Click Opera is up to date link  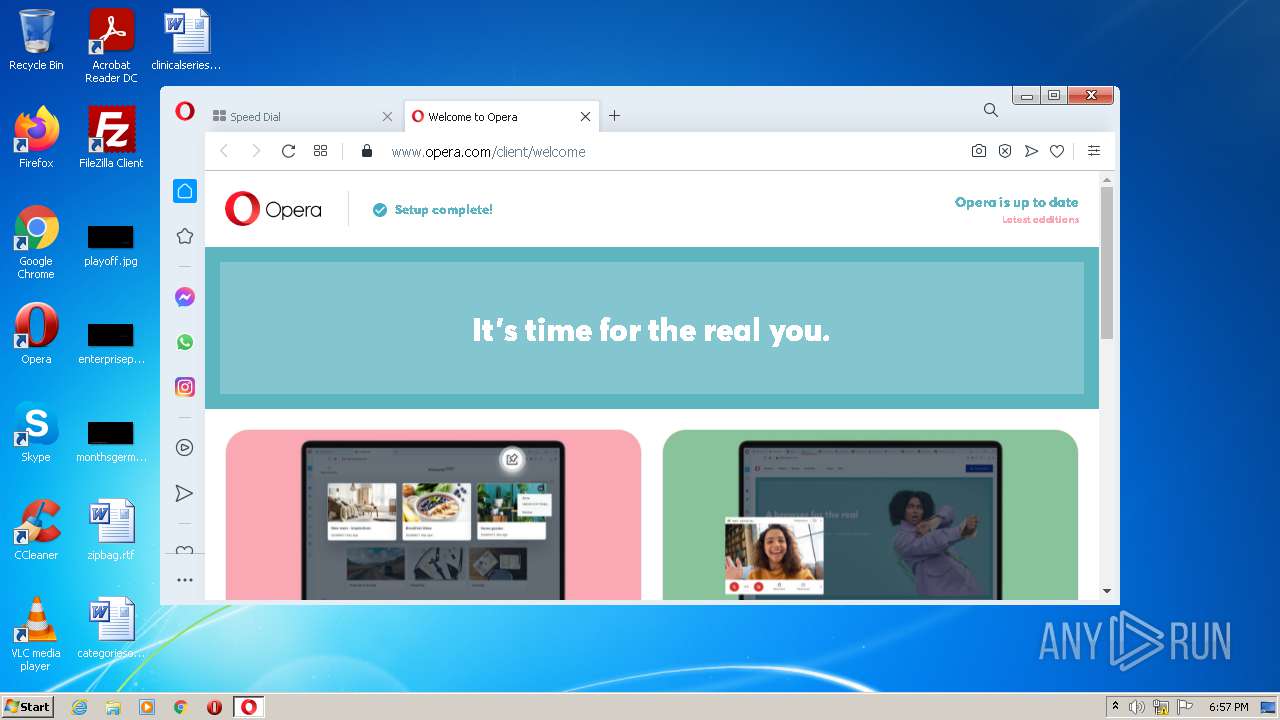[x=1016, y=202]
